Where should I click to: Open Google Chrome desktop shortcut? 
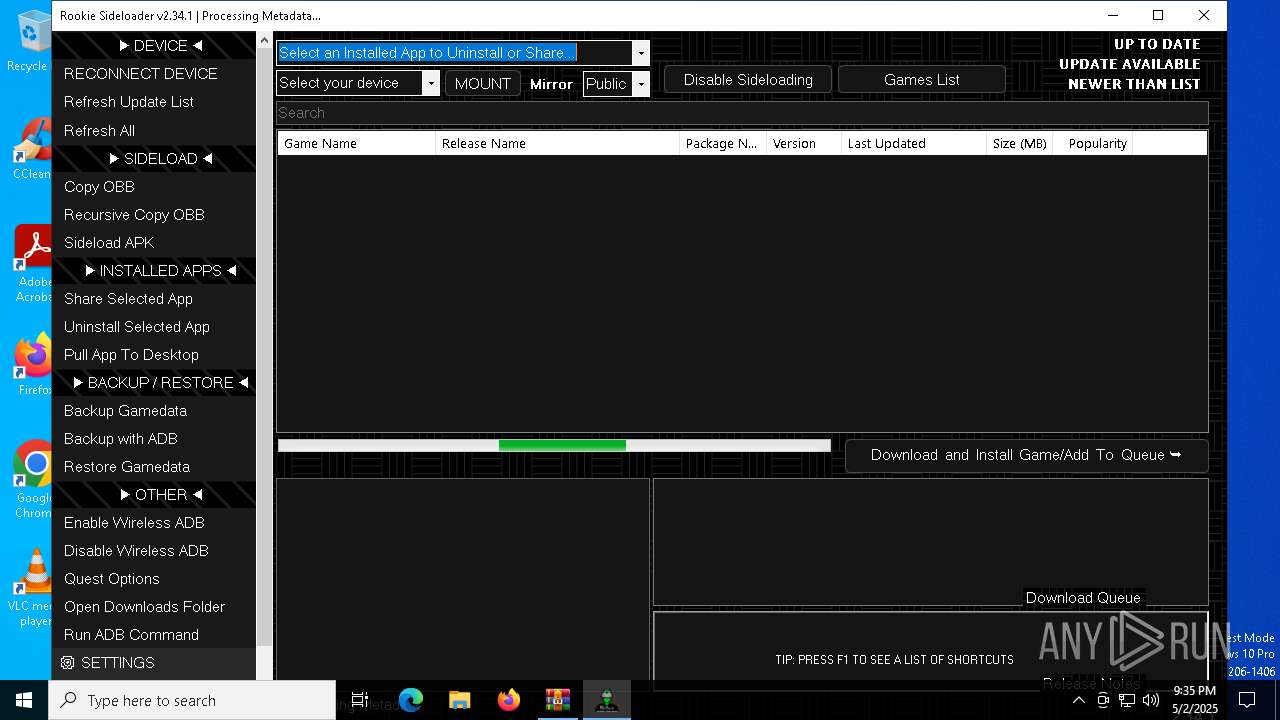(x=32, y=480)
